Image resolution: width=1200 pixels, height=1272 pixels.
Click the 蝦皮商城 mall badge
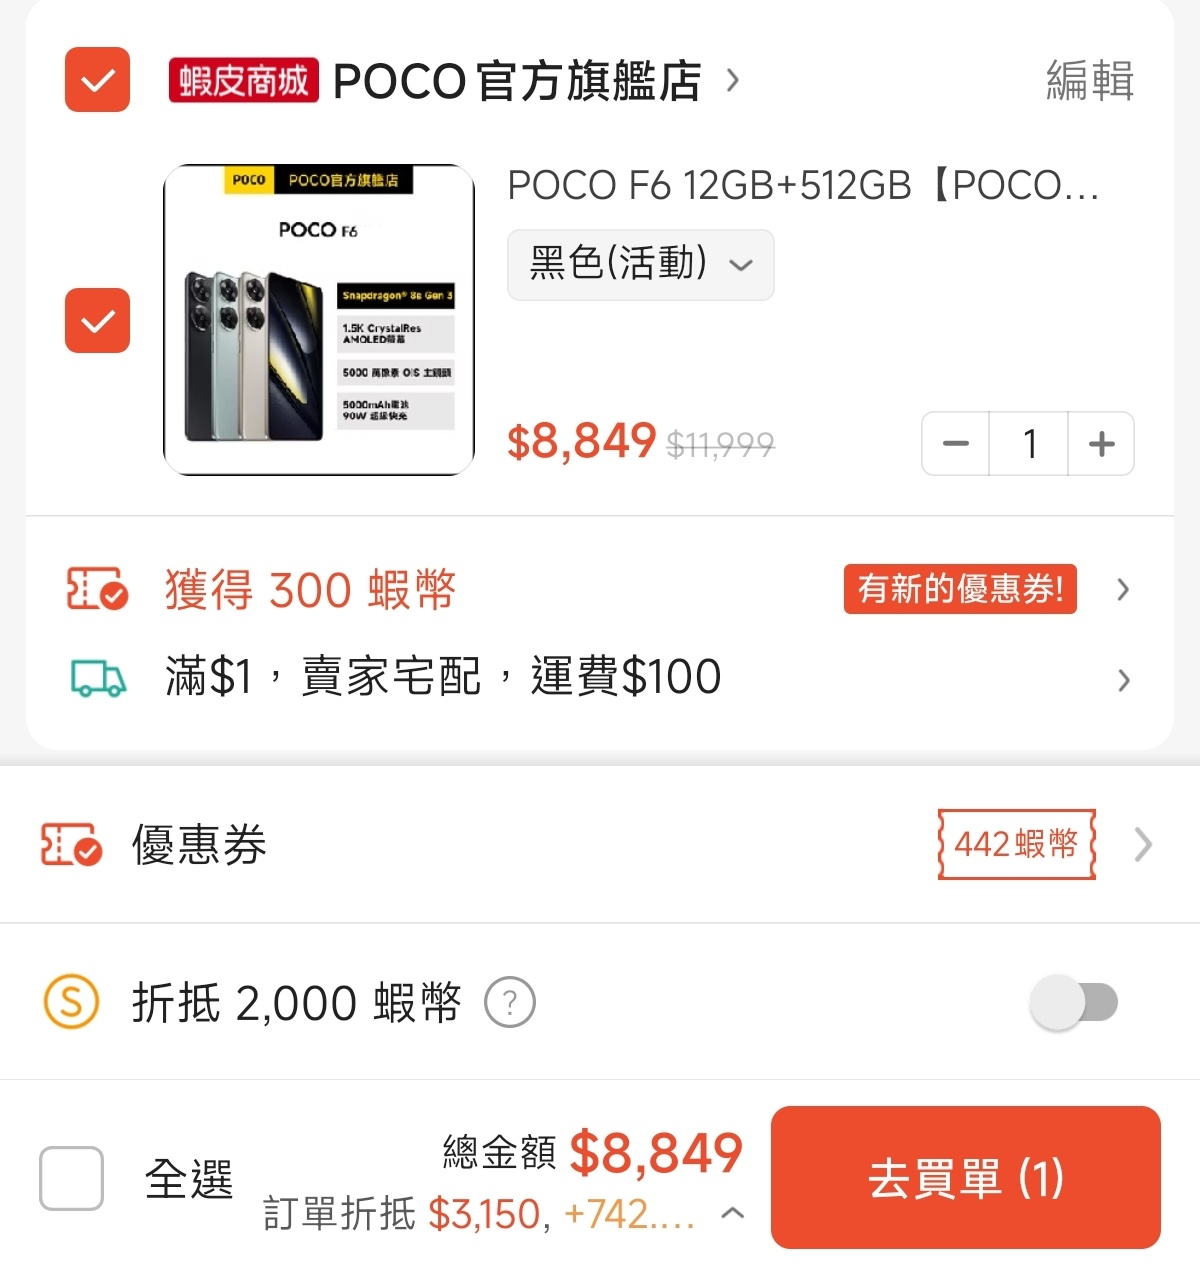[x=244, y=80]
